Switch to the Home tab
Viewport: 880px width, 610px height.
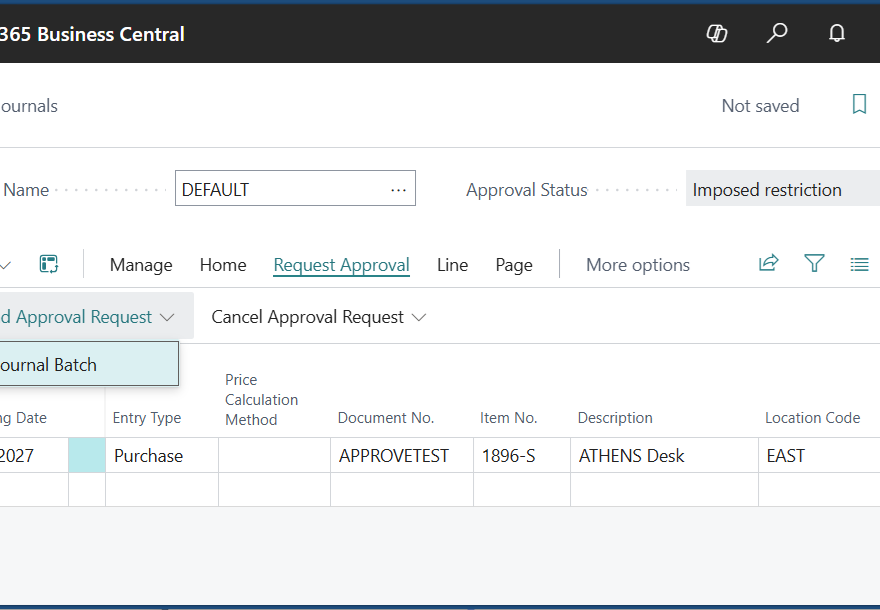(x=223, y=265)
